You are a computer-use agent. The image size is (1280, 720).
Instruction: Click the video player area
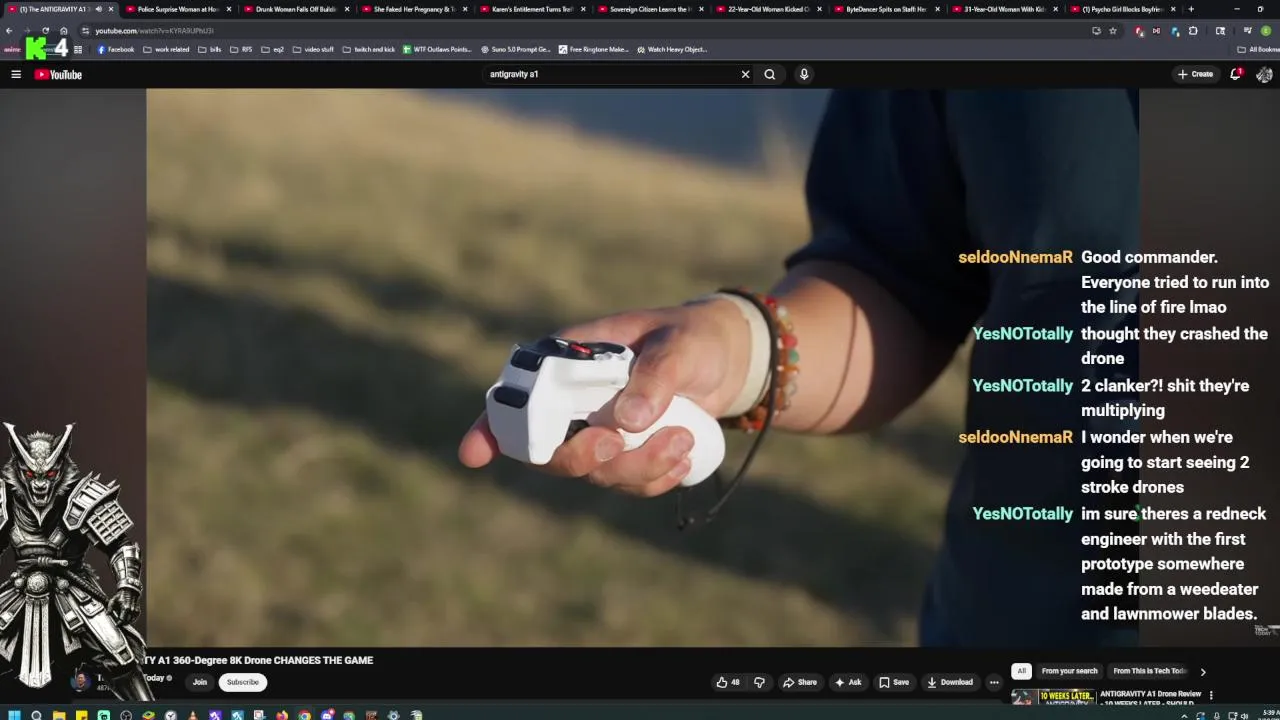[x=642, y=367]
